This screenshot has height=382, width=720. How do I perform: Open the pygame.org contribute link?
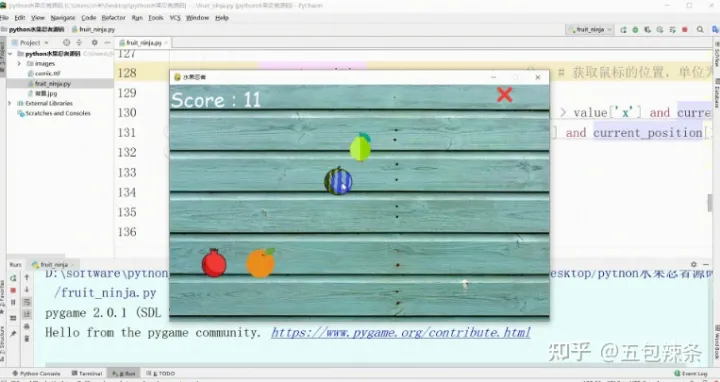[x=400, y=332]
